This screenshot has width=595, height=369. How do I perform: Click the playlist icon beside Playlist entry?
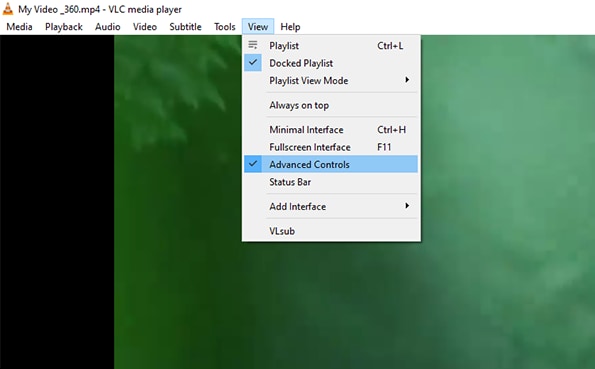click(253, 45)
